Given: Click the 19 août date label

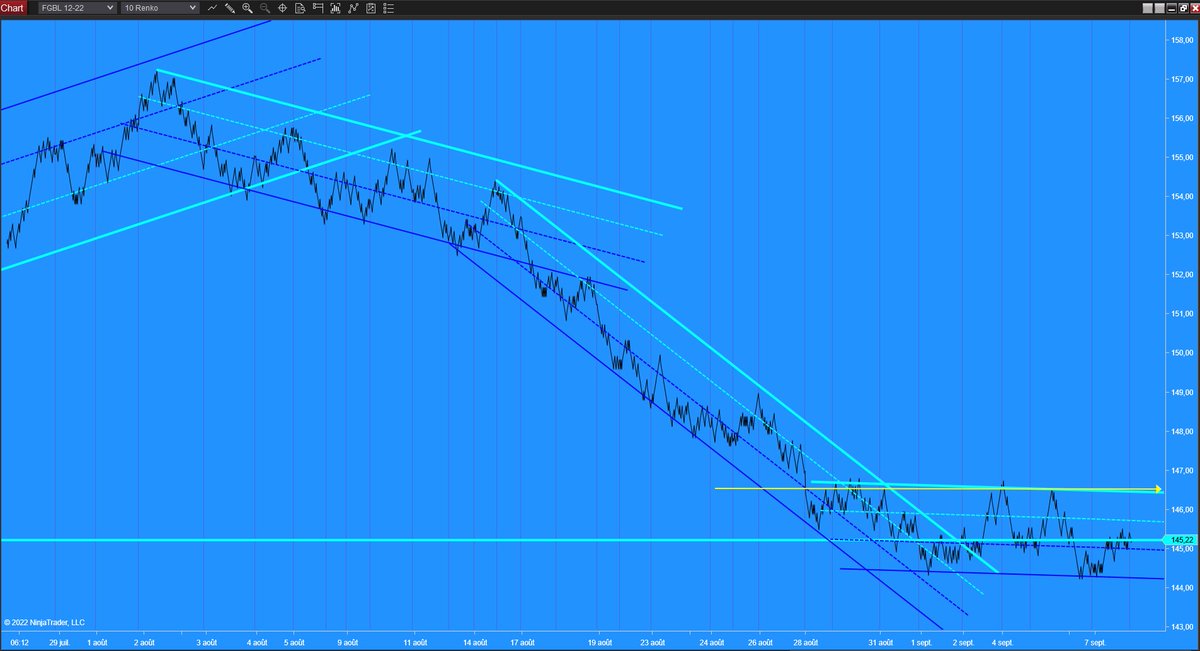Looking at the screenshot, I should coord(600,642).
